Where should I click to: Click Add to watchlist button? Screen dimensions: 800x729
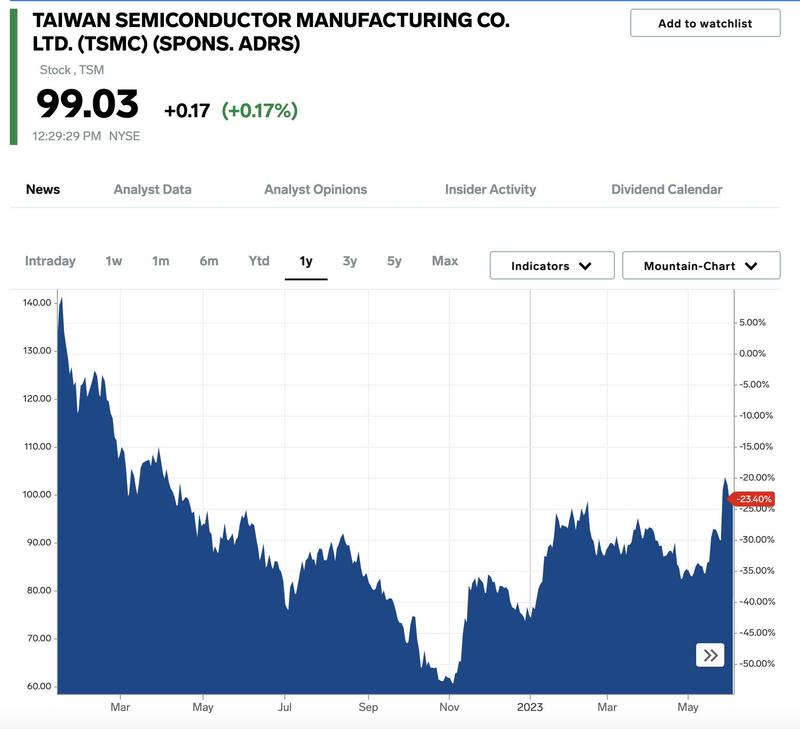(705, 23)
